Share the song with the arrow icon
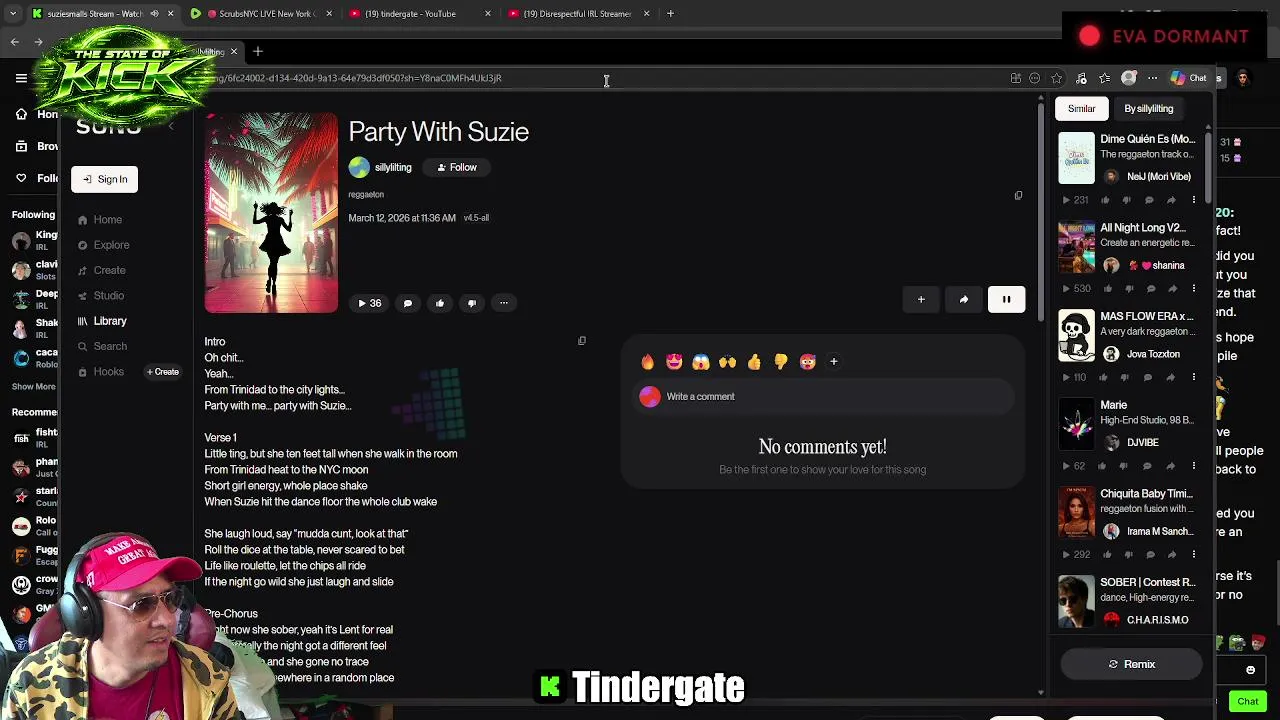The image size is (1280, 720). pyautogui.click(x=964, y=299)
